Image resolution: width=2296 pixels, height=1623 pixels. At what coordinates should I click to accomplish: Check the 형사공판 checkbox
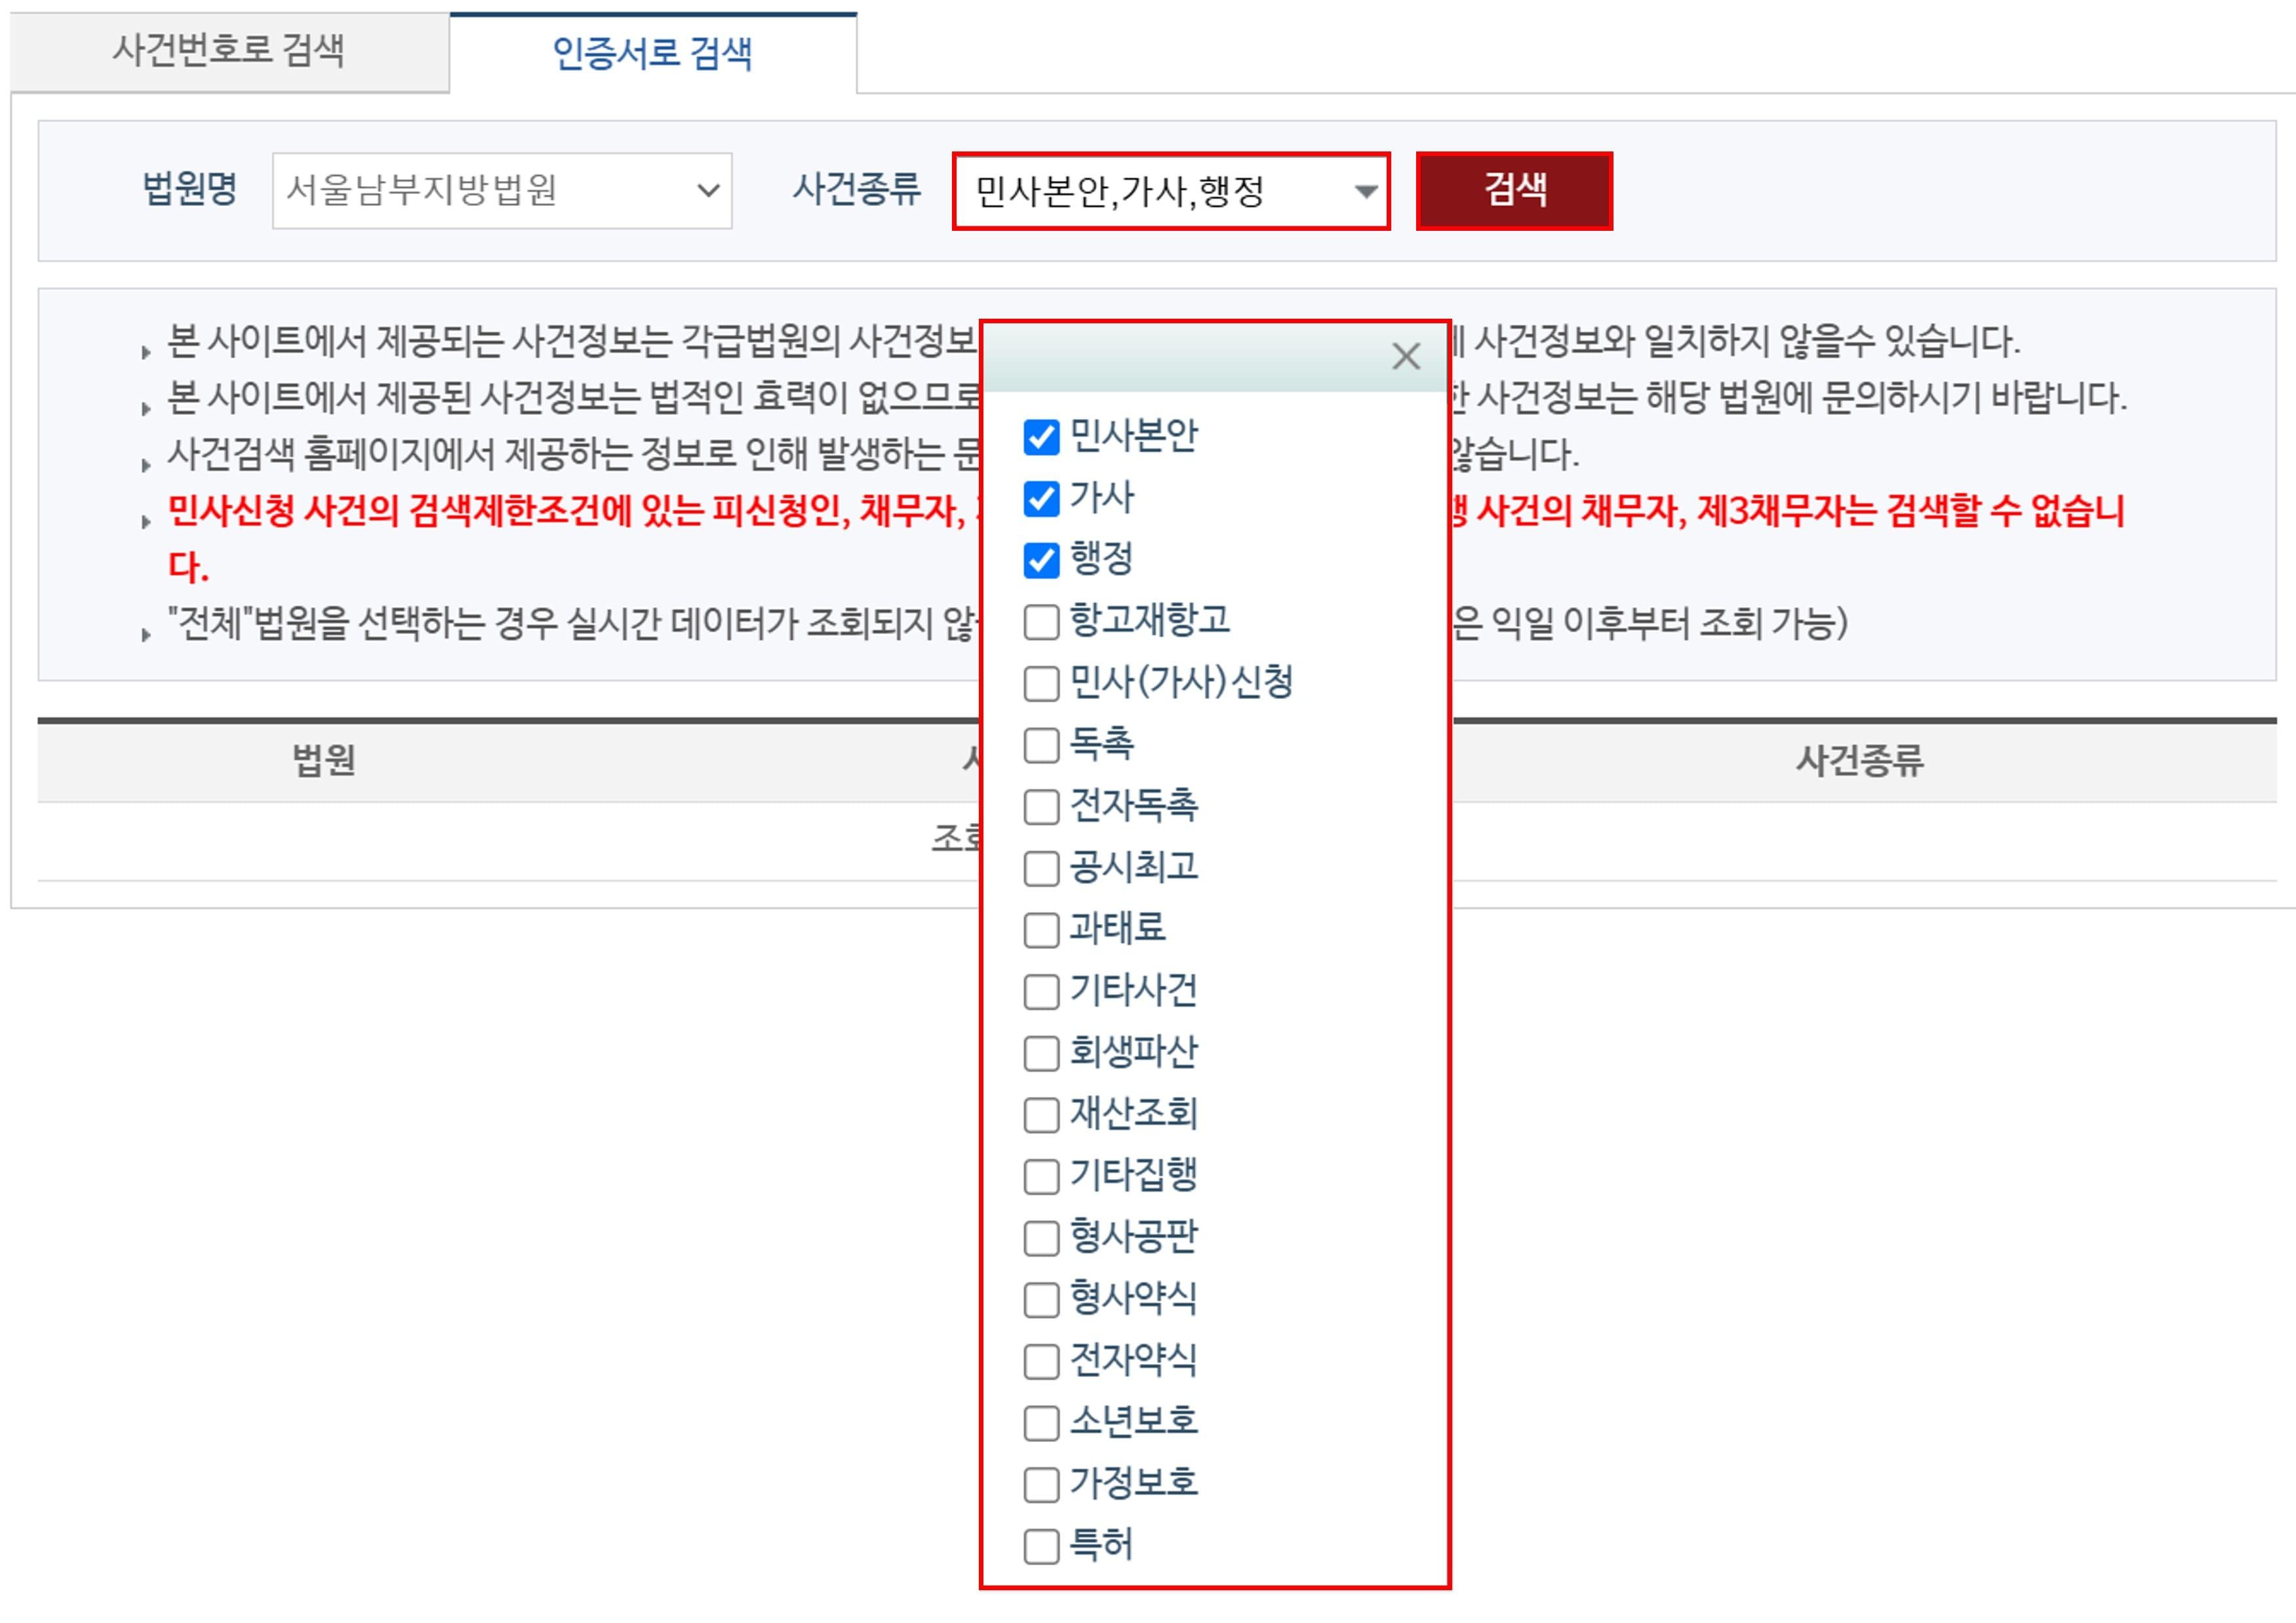tap(1041, 1238)
